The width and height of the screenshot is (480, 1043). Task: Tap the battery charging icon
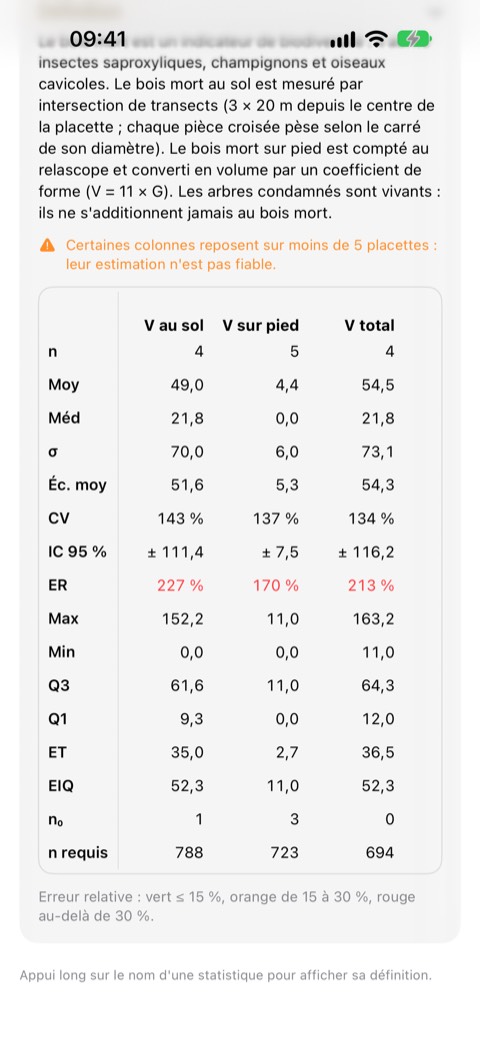pyautogui.click(x=414, y=40)
